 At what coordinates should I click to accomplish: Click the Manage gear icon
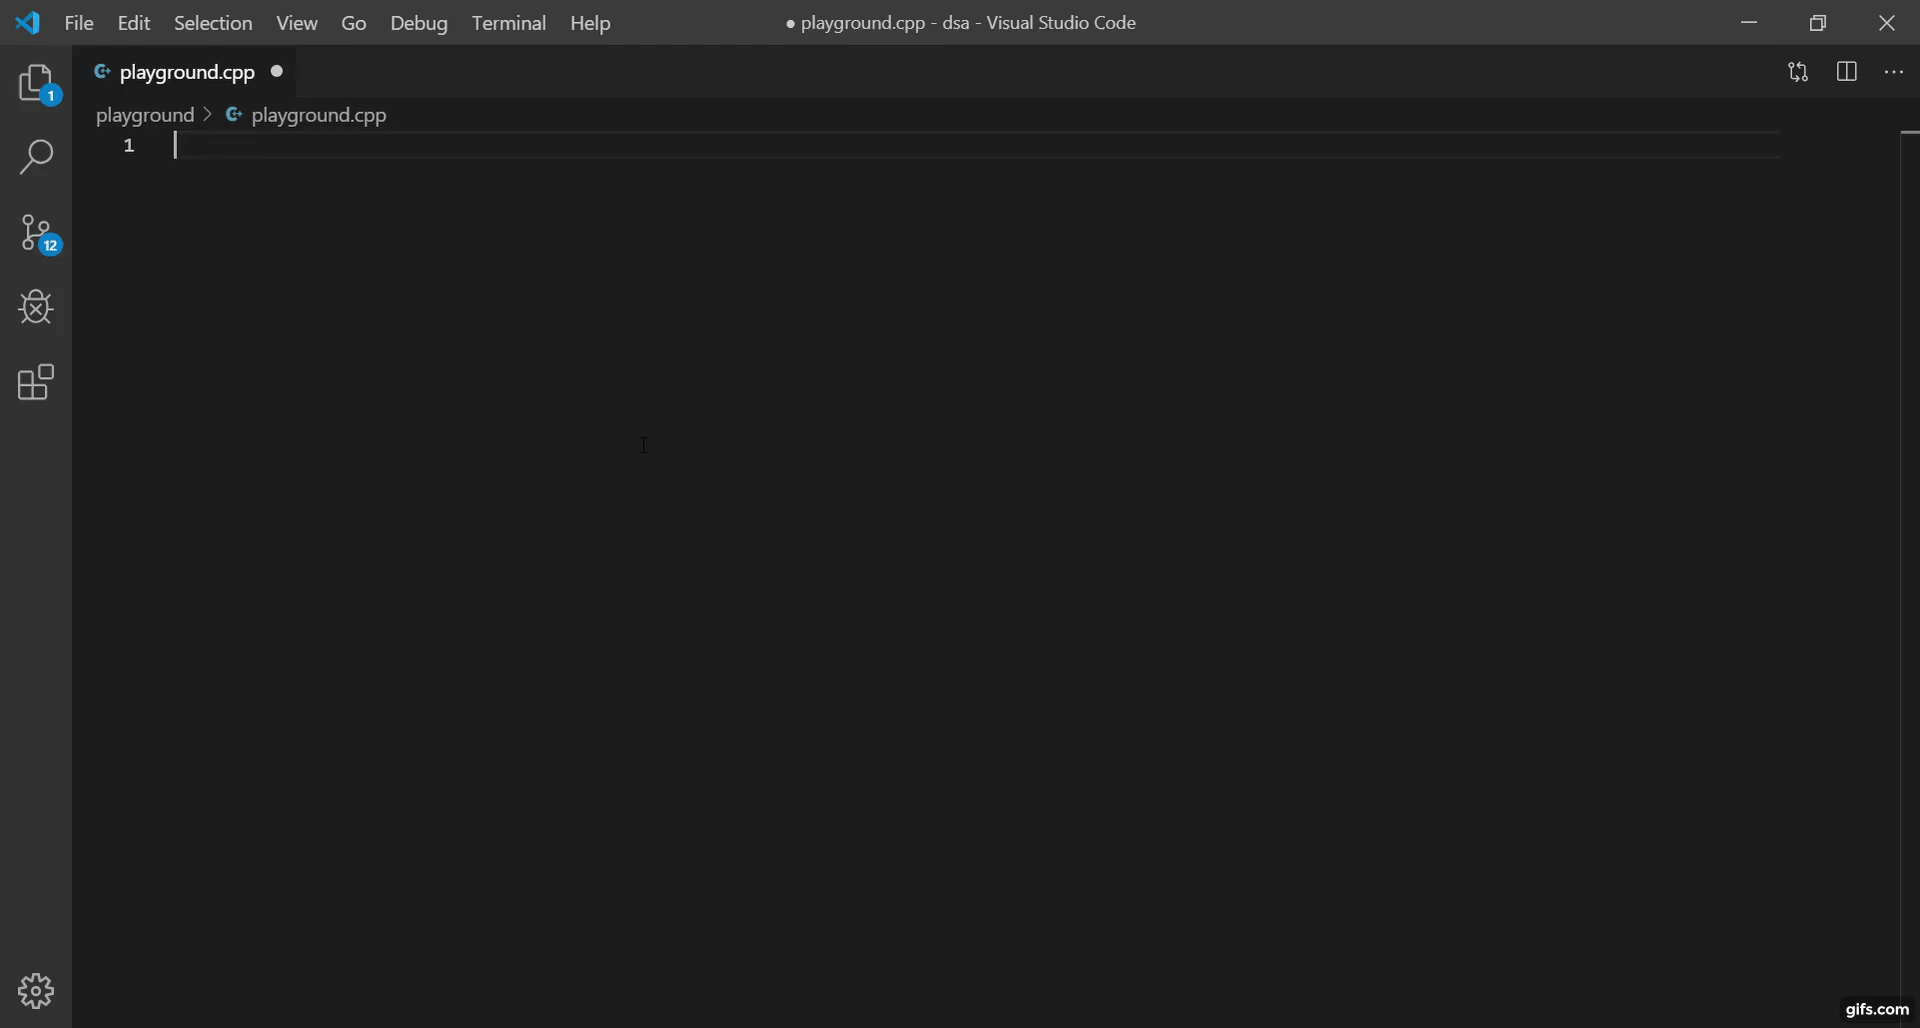pos(36,991)
